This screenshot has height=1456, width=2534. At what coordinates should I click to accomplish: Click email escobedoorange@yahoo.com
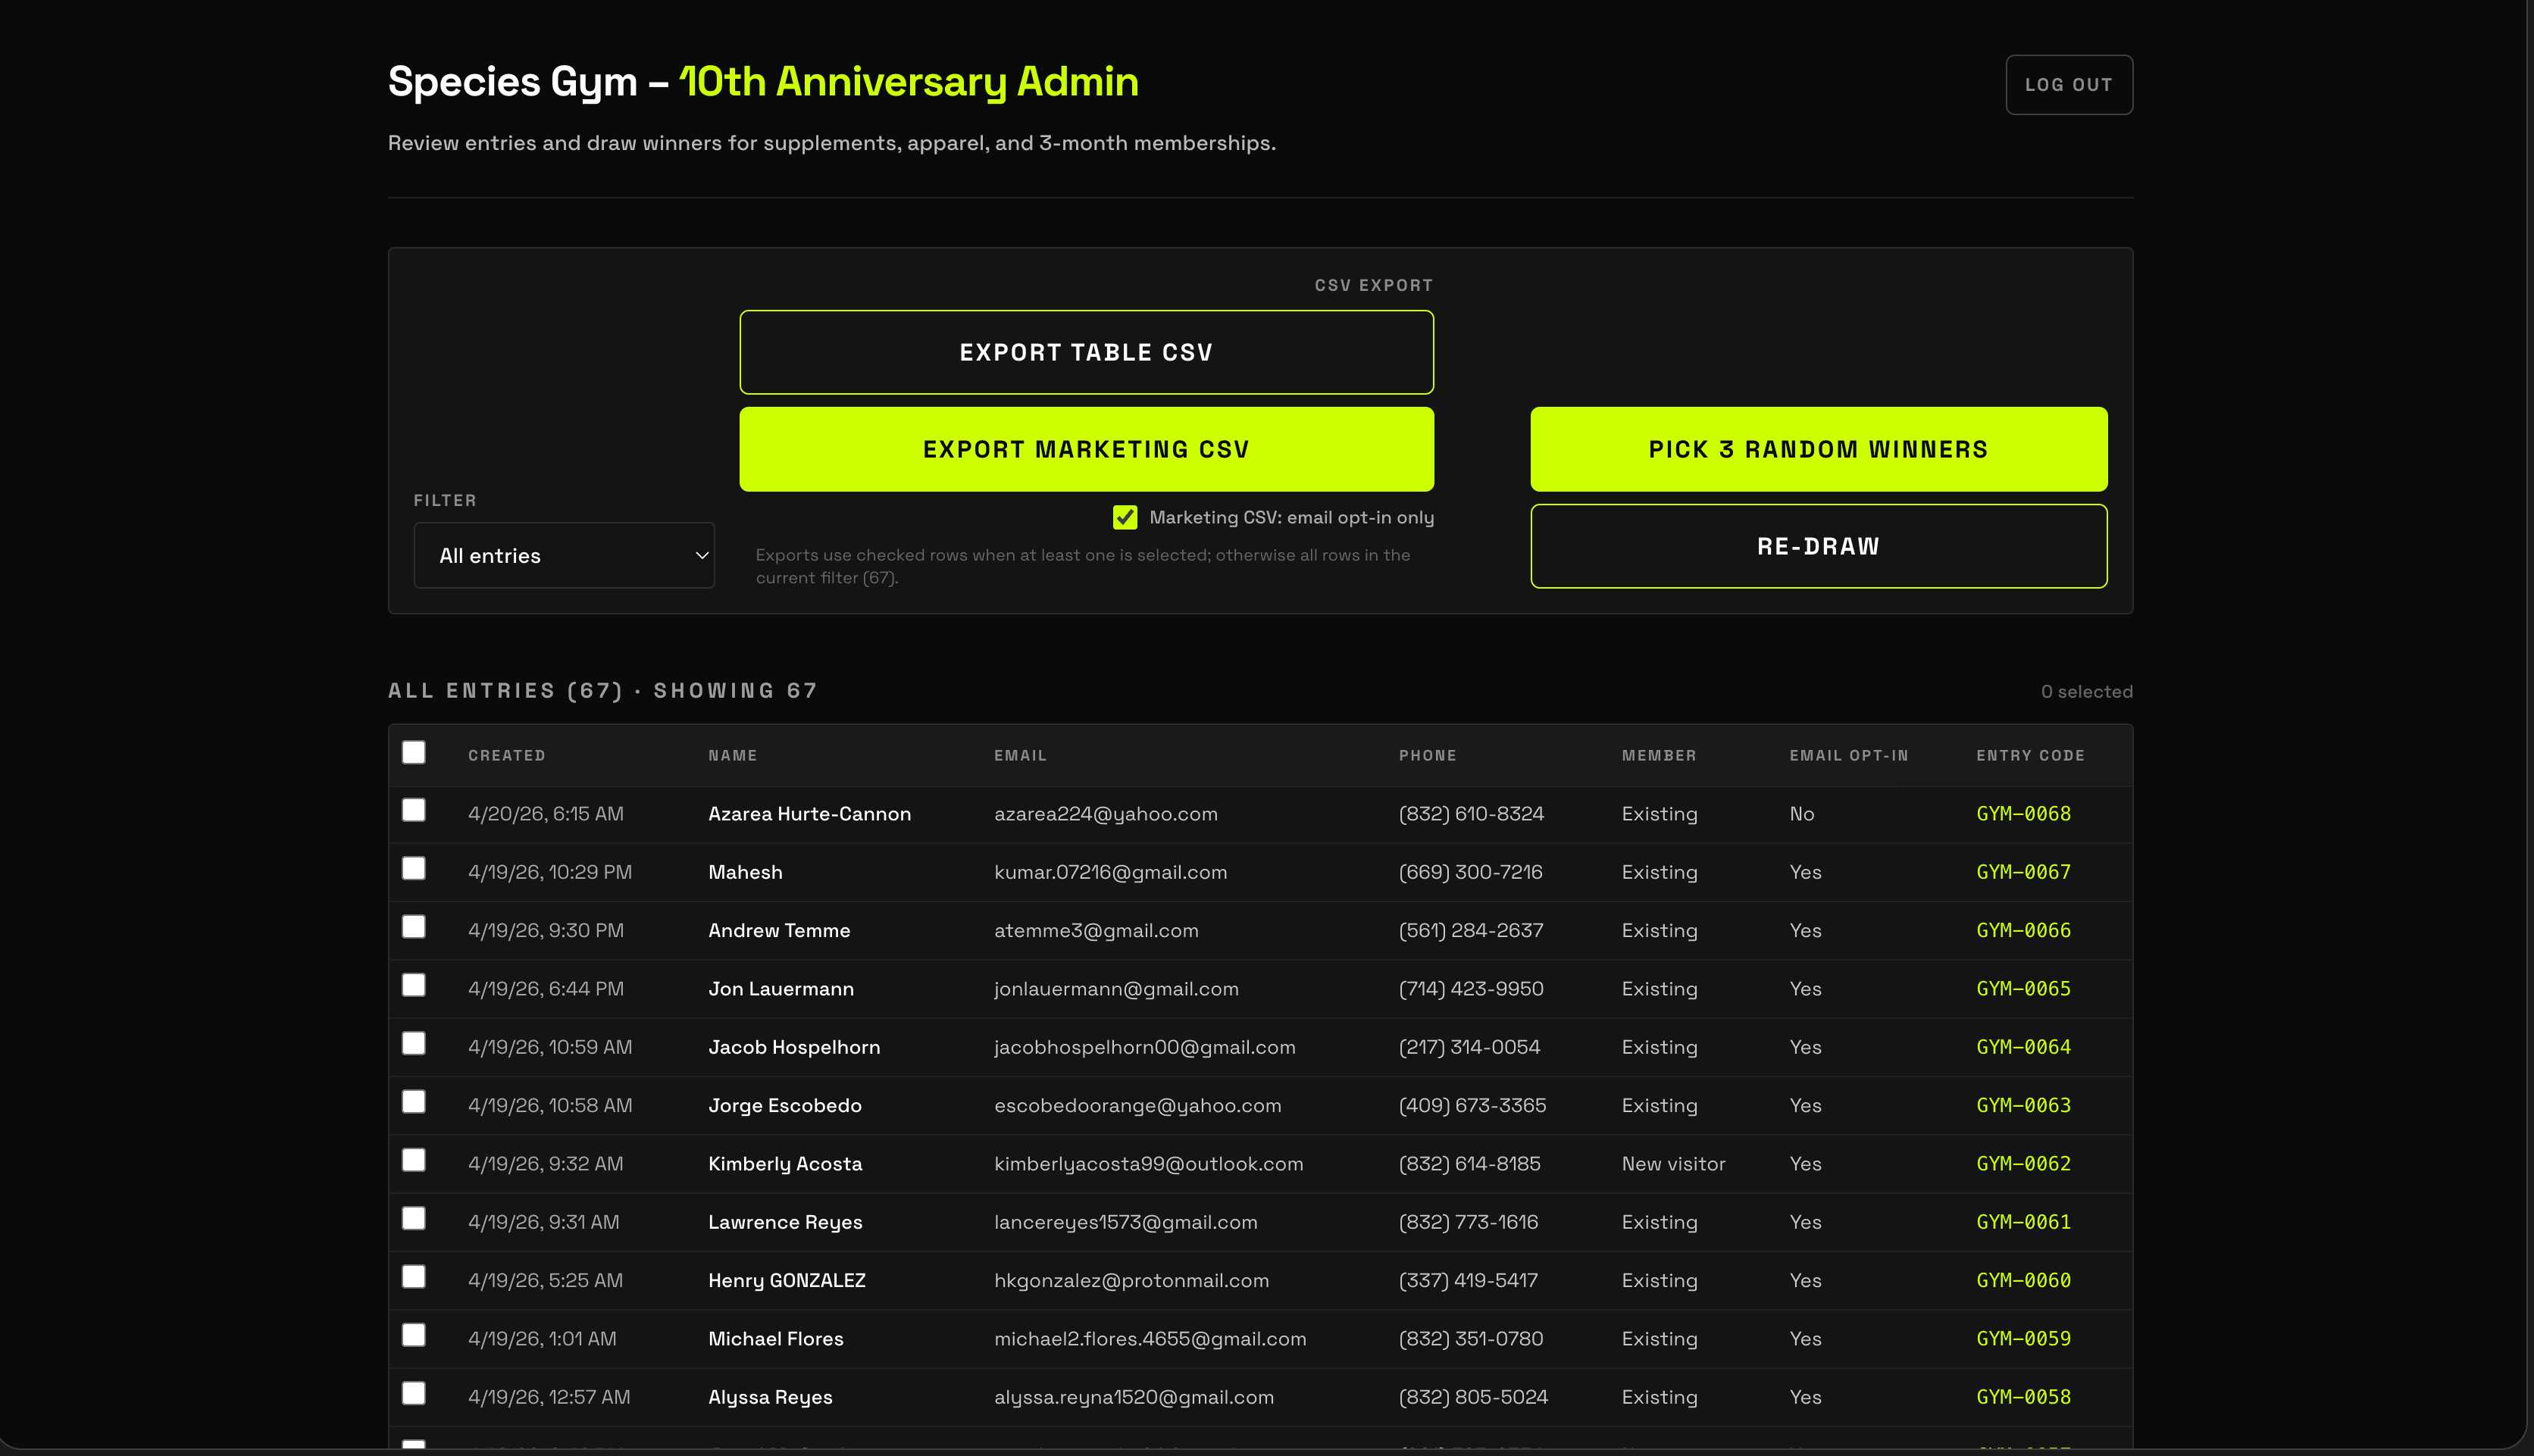point(1137,1105)
